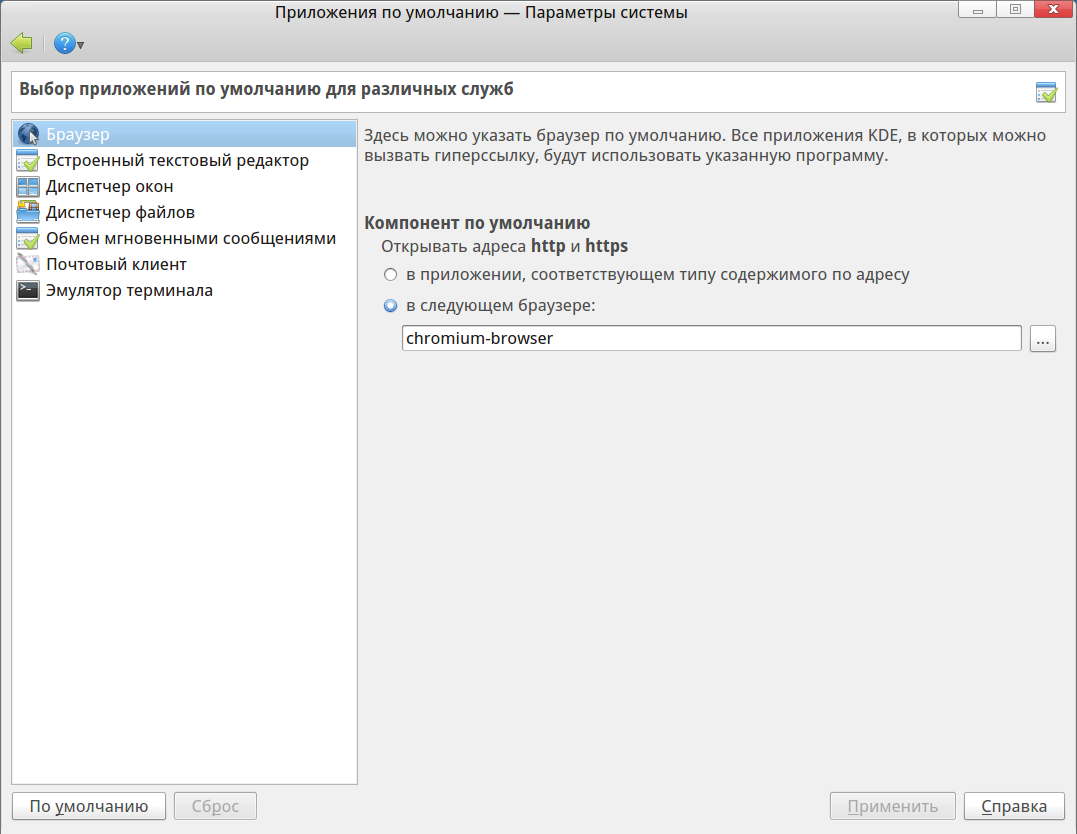
Task: Select radio 'в следующем браузере'
Action: tap(391, 306)
